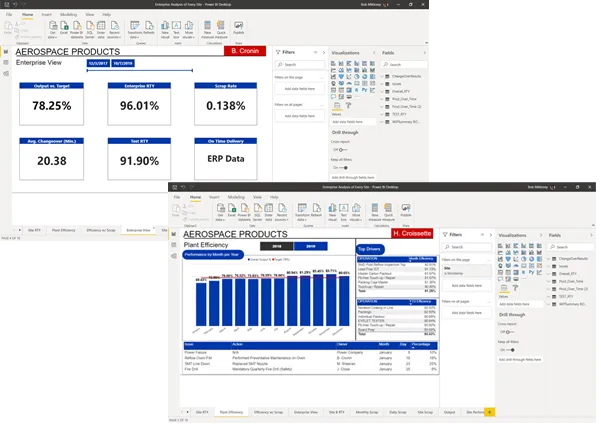Click Publish in the front window ribbon

click(406, 211)
